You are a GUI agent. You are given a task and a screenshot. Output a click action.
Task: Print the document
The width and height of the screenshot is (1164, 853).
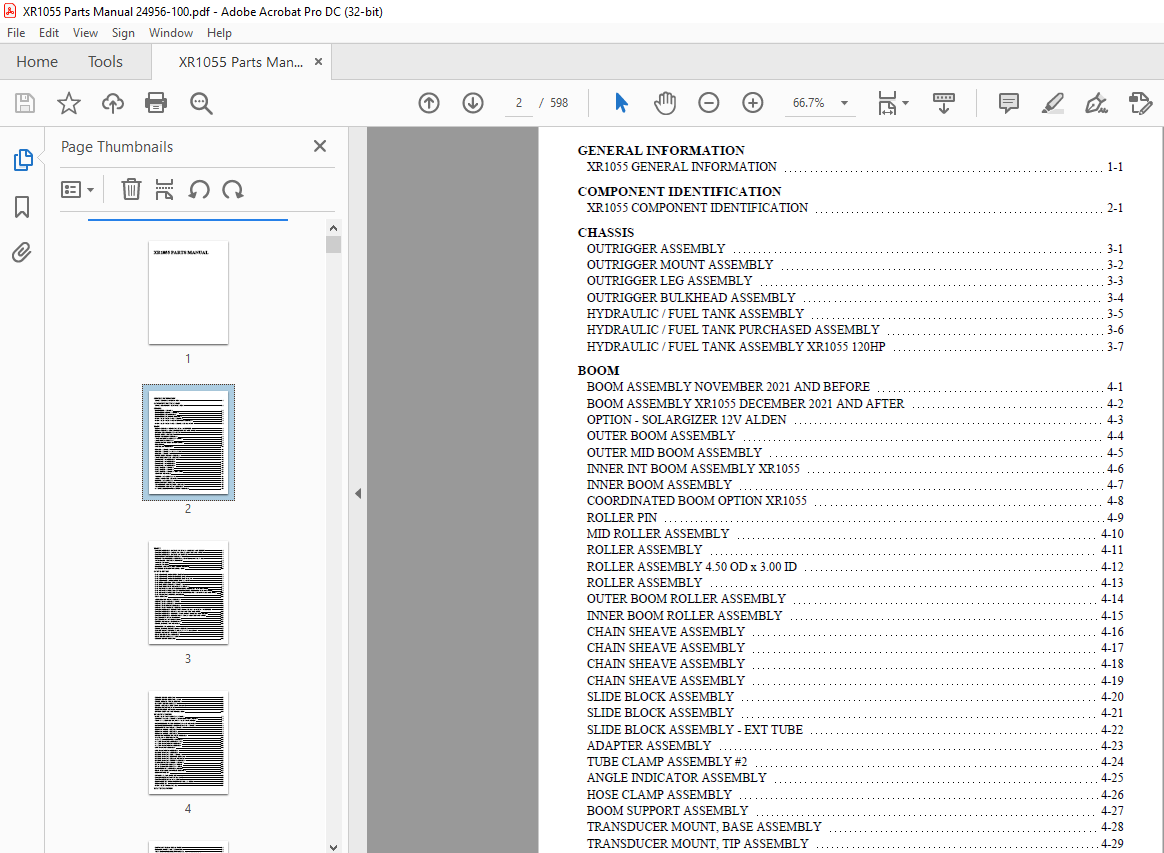click(x=156, y=103)
